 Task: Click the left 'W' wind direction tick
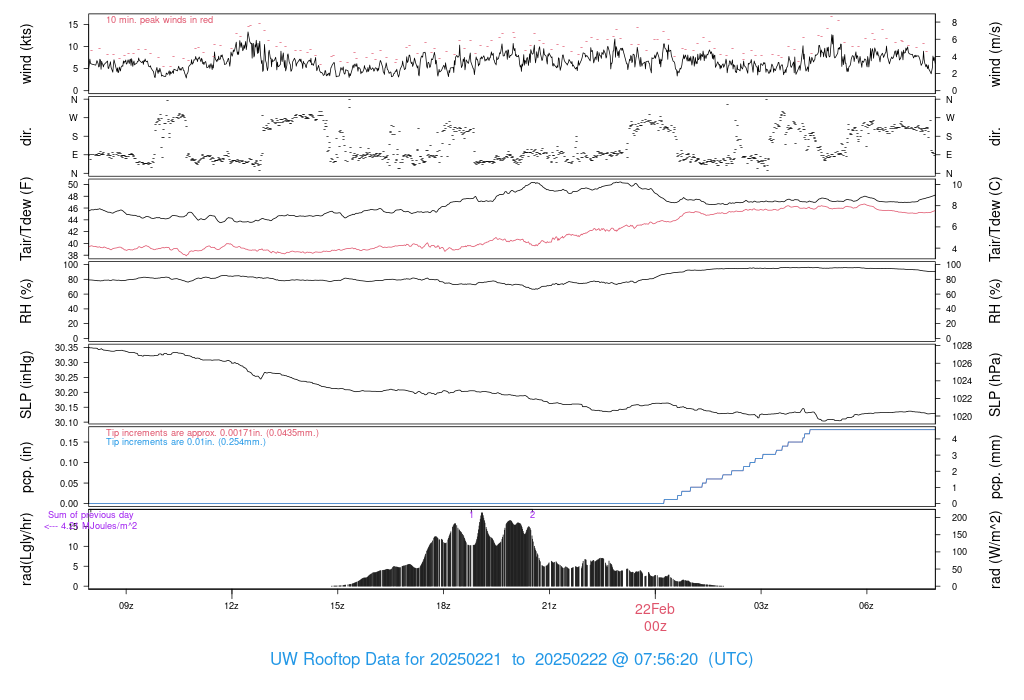tap(74, 118)
